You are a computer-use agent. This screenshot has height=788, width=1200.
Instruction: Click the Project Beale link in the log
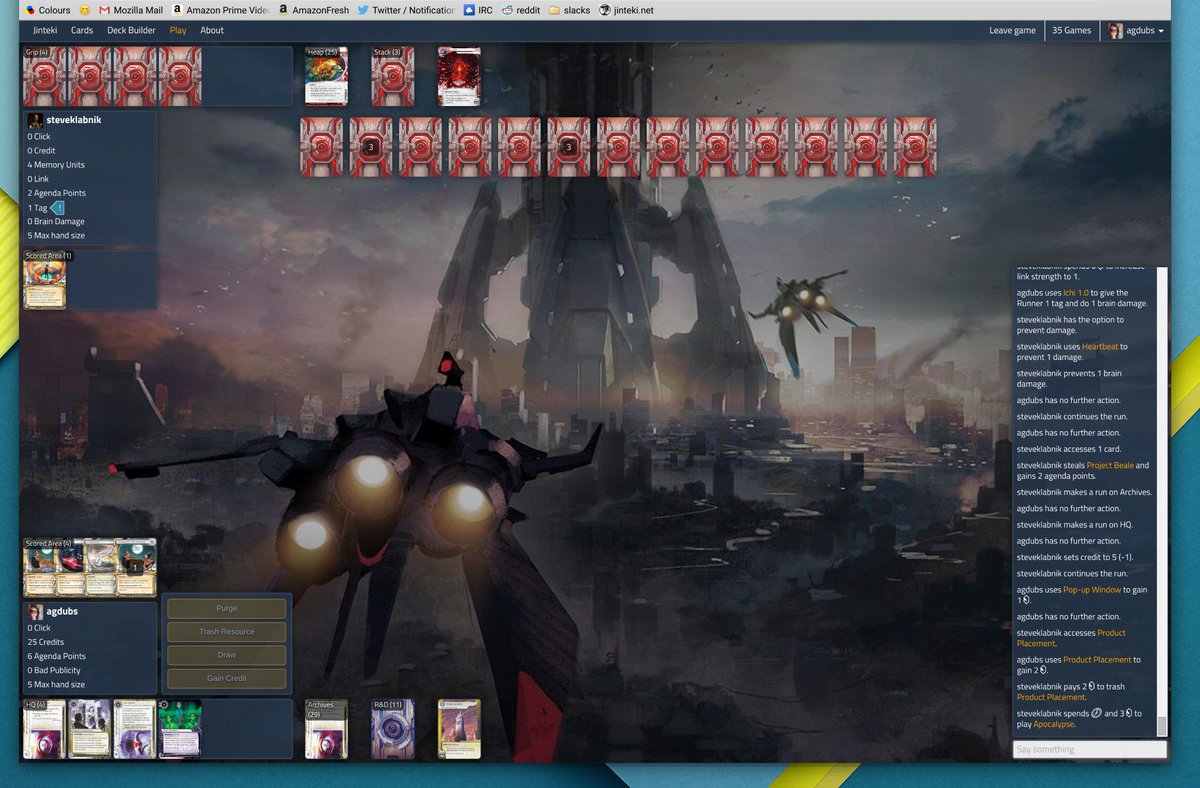pos(1110,465)
